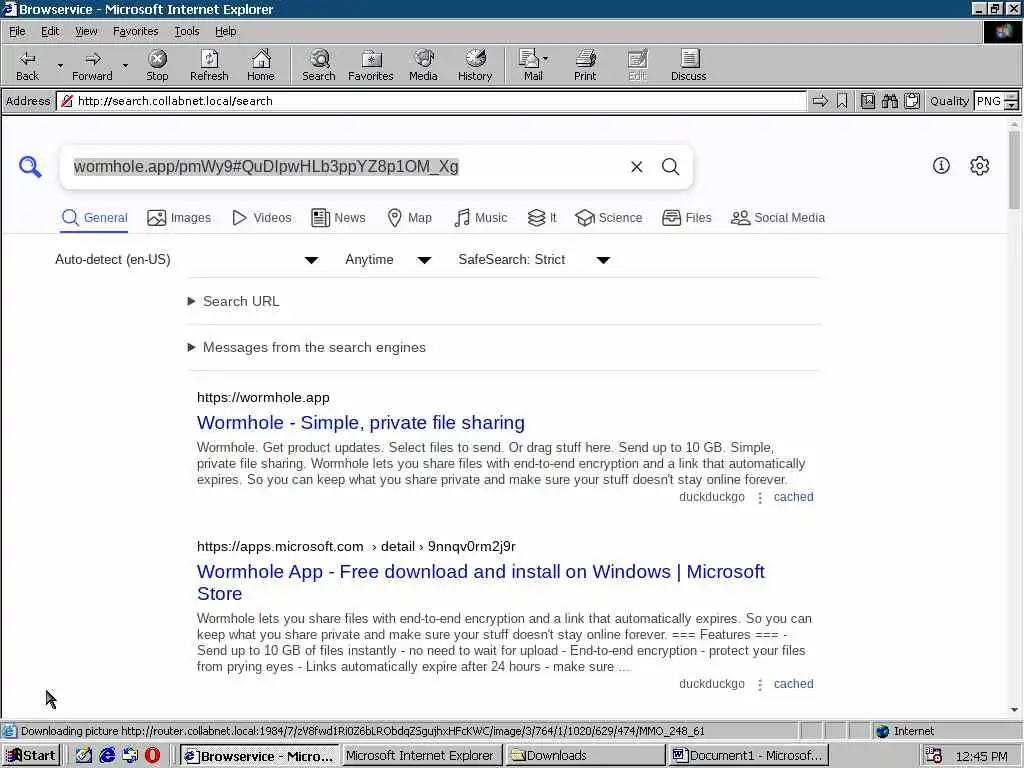Switch to the Videos search tab
Image resolution: width=1024 pixels, height=768 pixels.
262,218
